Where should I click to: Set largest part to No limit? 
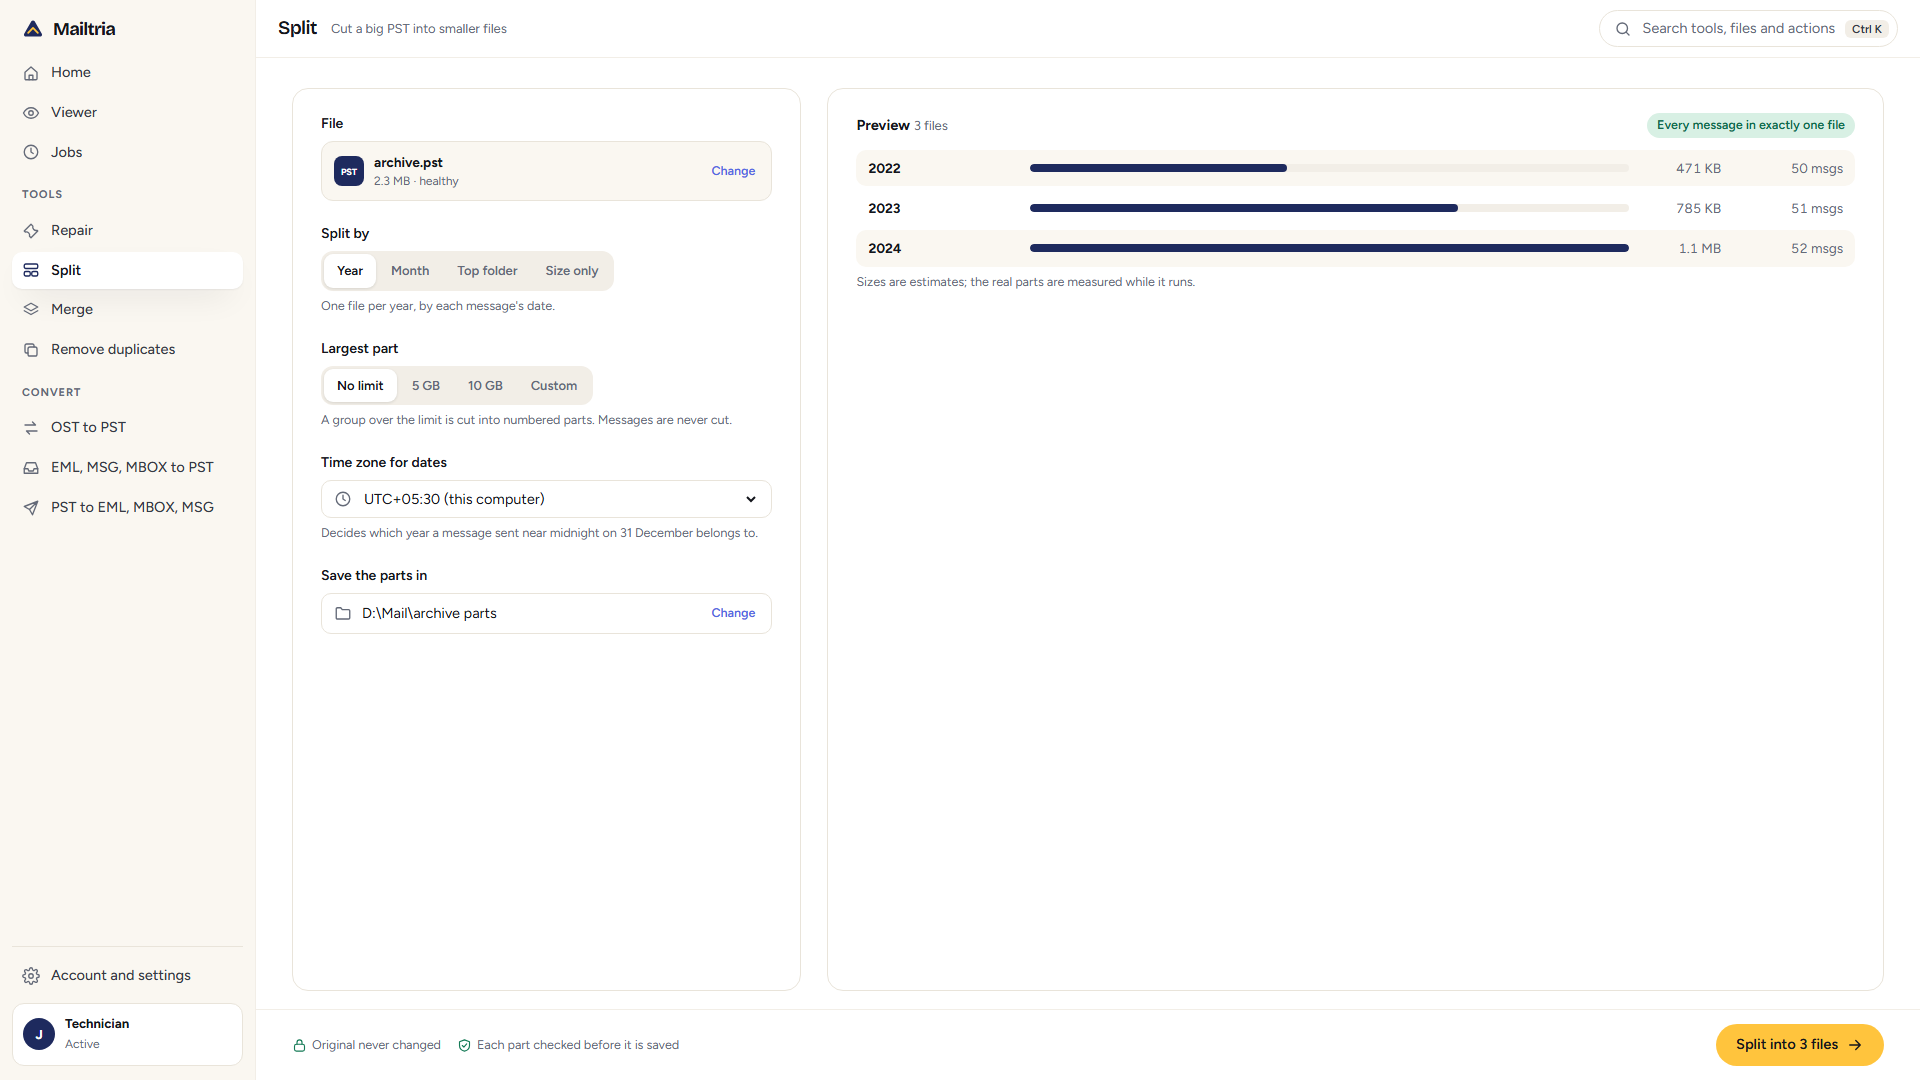tap(360, 386)
